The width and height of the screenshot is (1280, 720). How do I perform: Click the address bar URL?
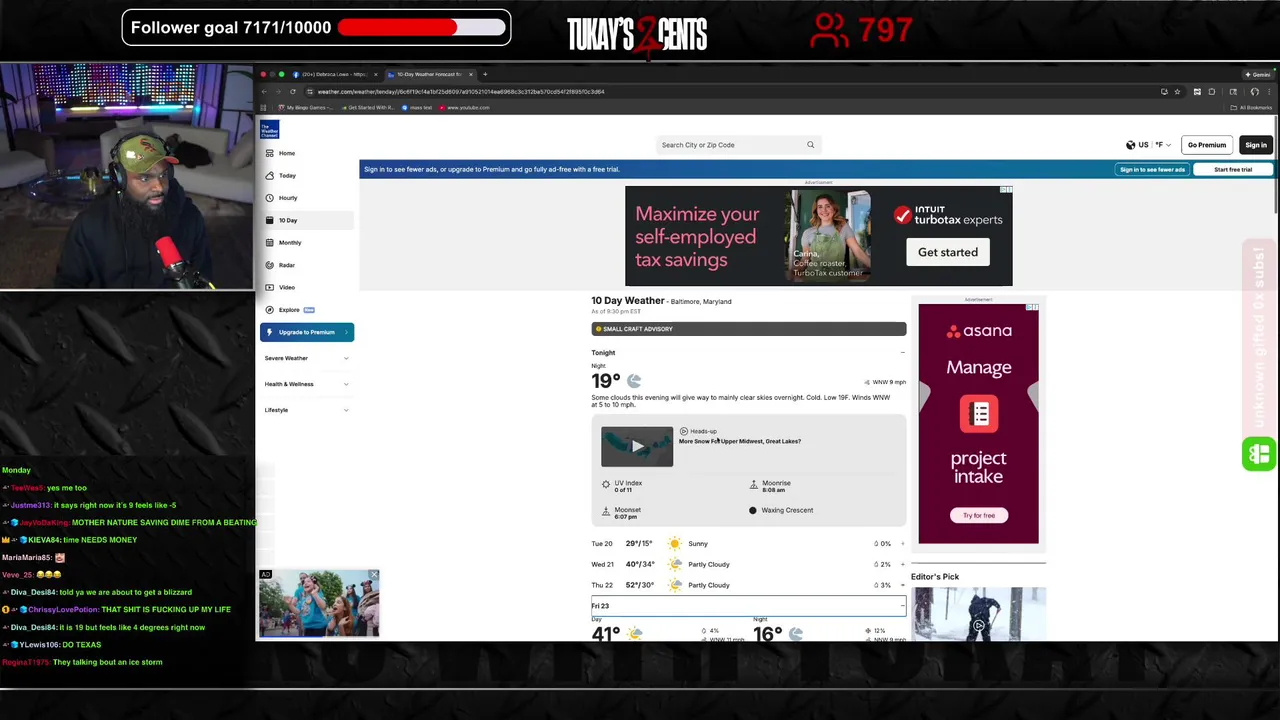461,92
